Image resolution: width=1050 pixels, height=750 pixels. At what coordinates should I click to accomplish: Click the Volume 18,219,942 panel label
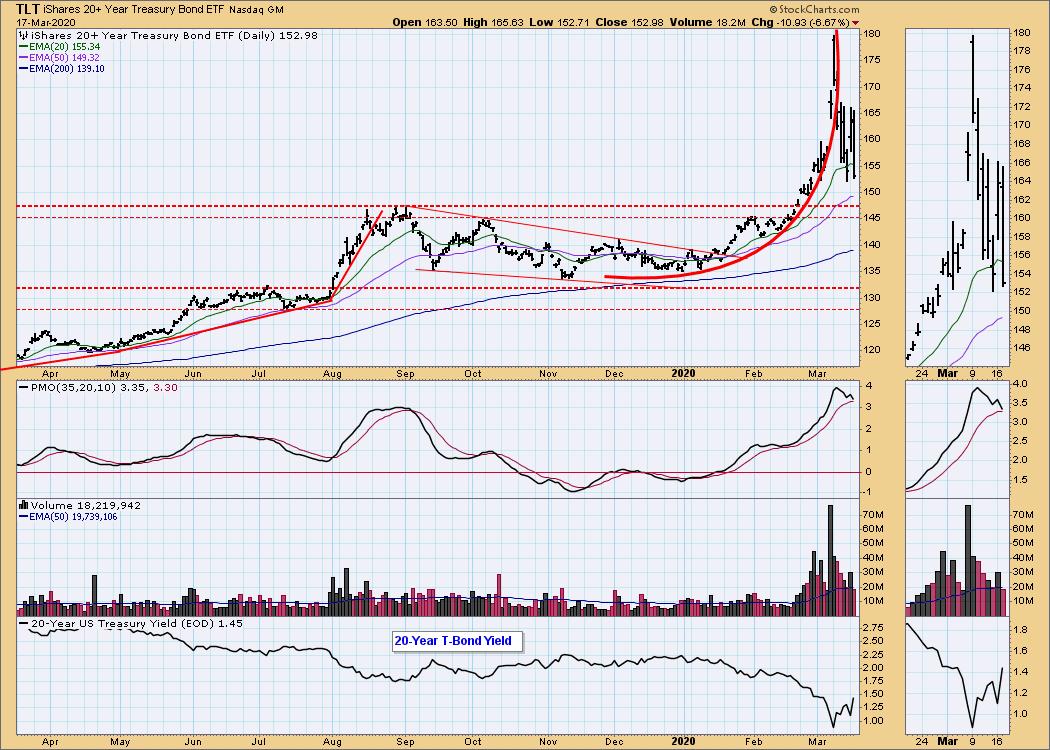[86, 506]
